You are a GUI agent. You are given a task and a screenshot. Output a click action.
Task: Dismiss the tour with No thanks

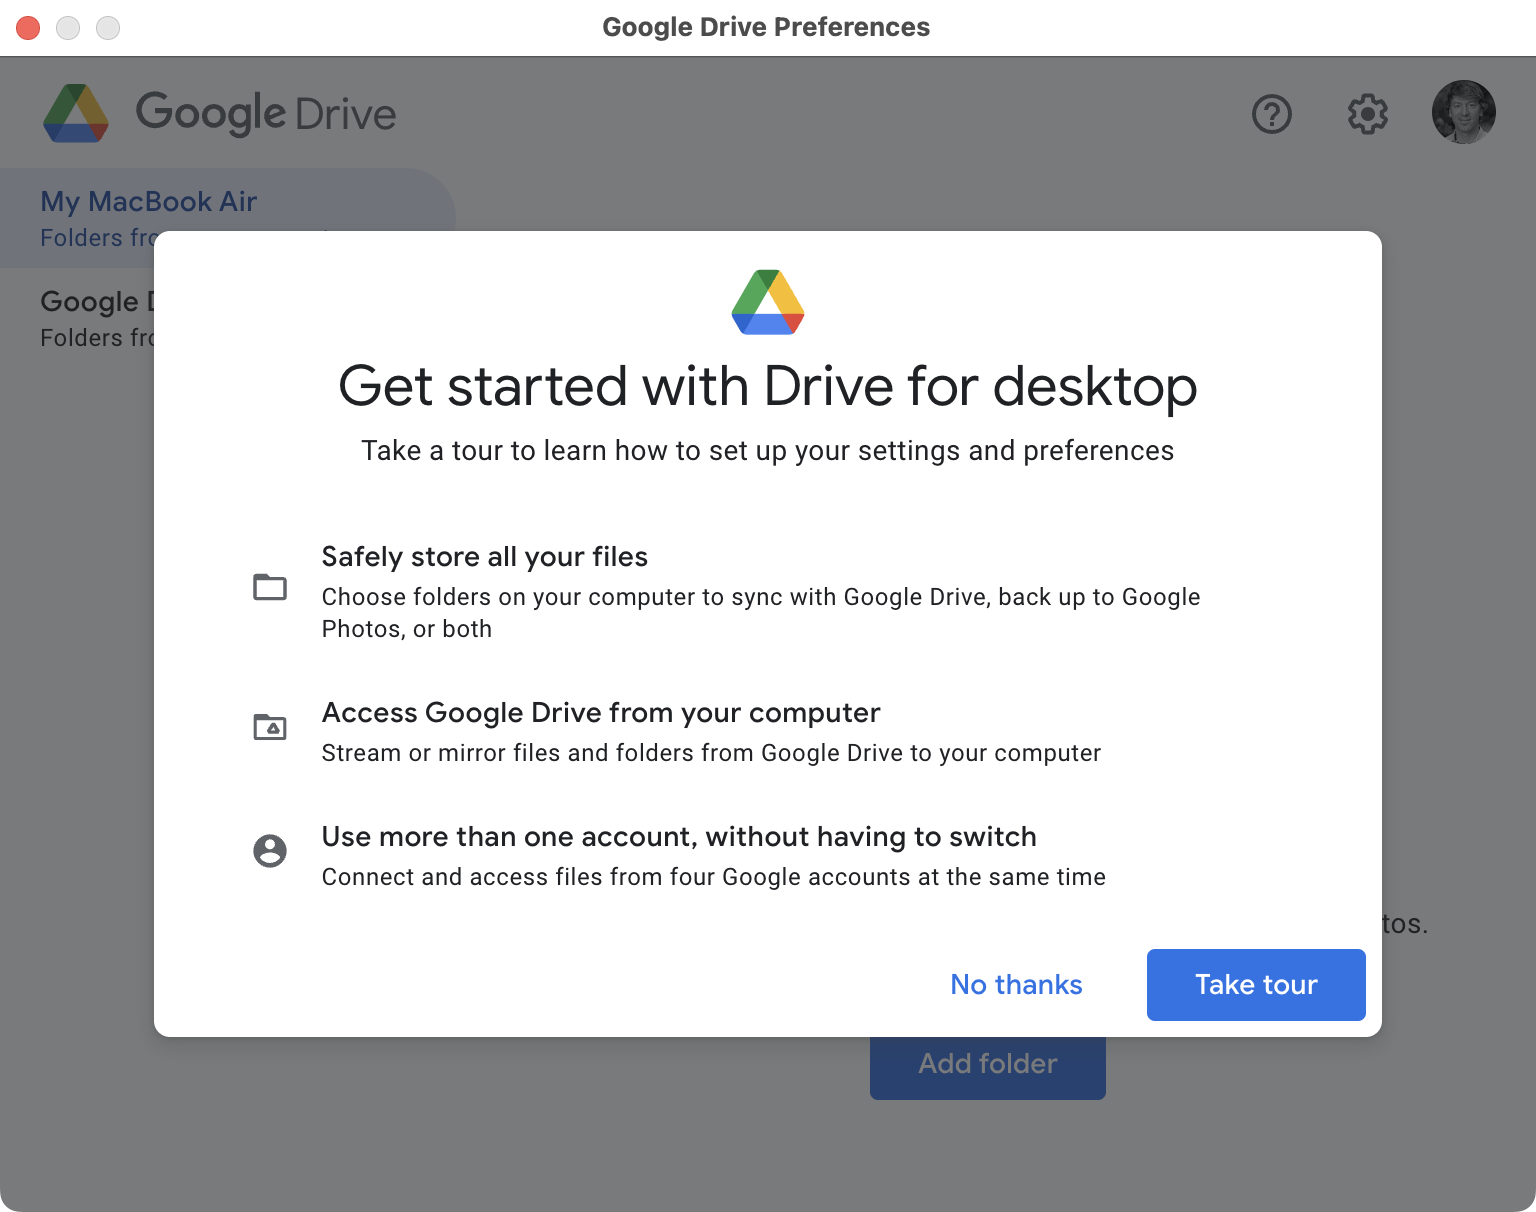(1016, 985)
